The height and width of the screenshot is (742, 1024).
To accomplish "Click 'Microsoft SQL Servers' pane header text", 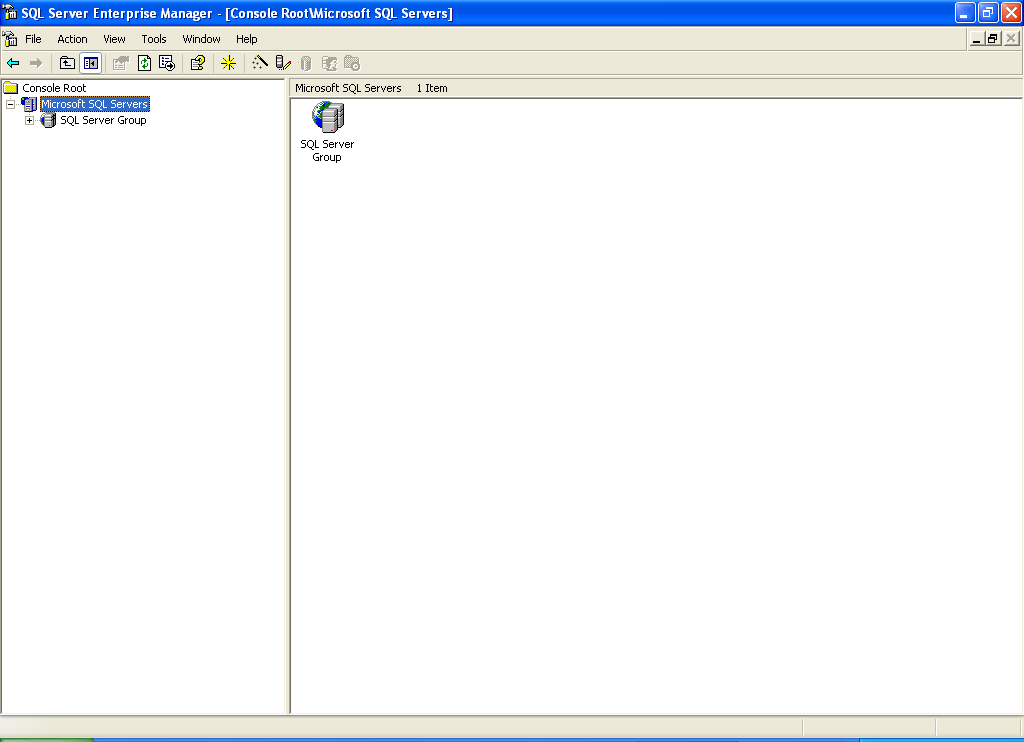I will (348, 88).
